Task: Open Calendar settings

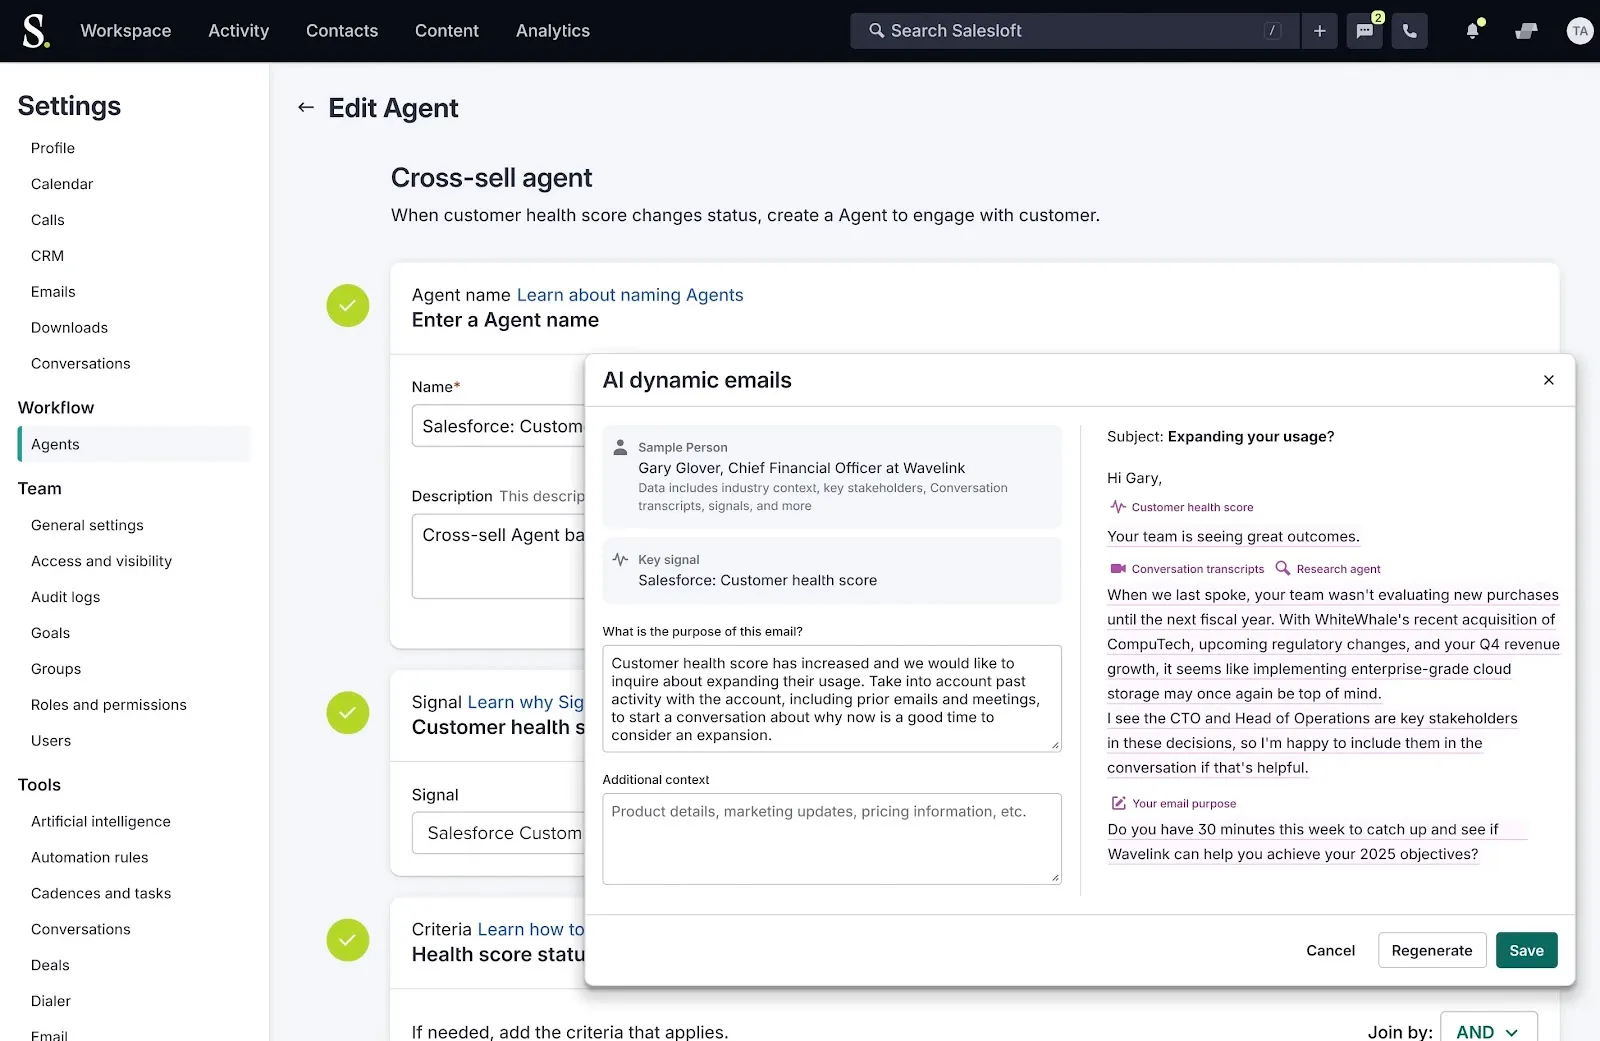Action: tap(62, 184)
